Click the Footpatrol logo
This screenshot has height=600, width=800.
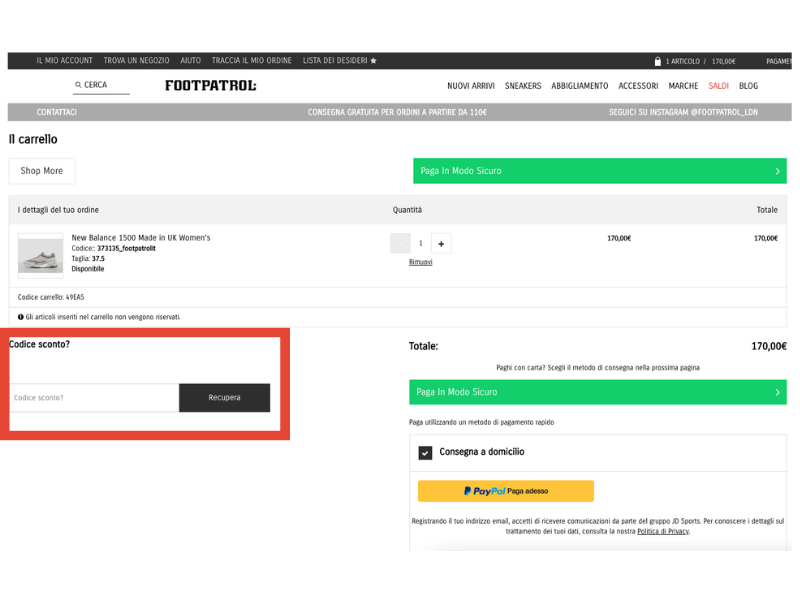click(210, 86)
